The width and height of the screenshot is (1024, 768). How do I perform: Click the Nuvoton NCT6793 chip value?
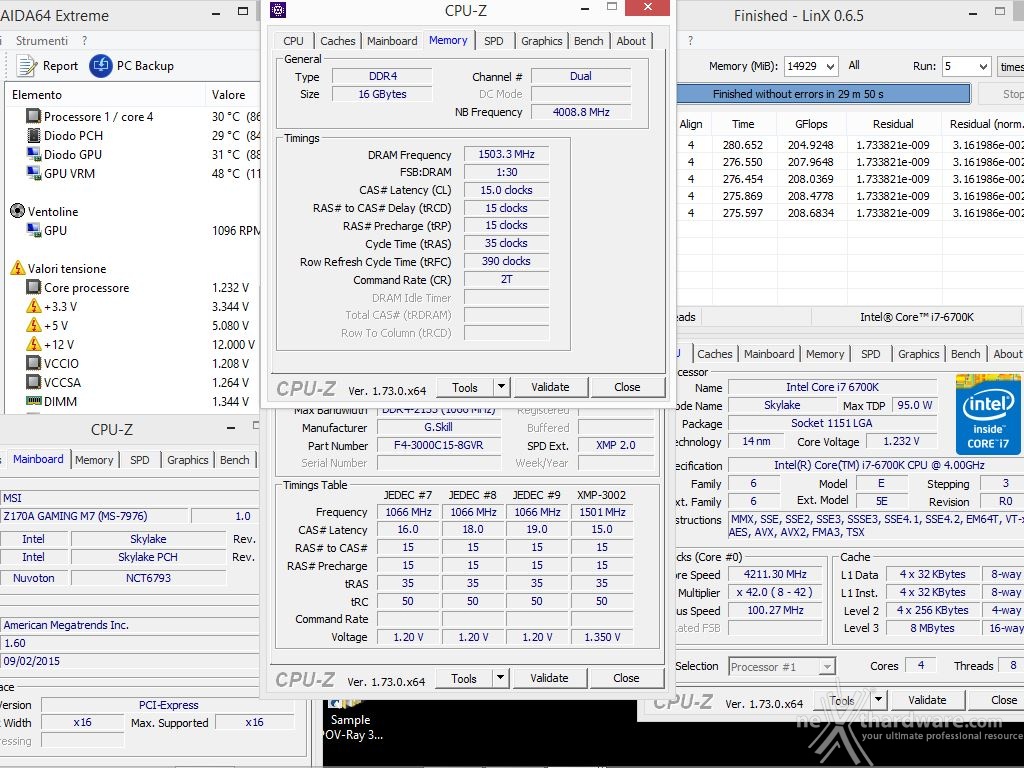pyautogui.click(x=148, y=578)
